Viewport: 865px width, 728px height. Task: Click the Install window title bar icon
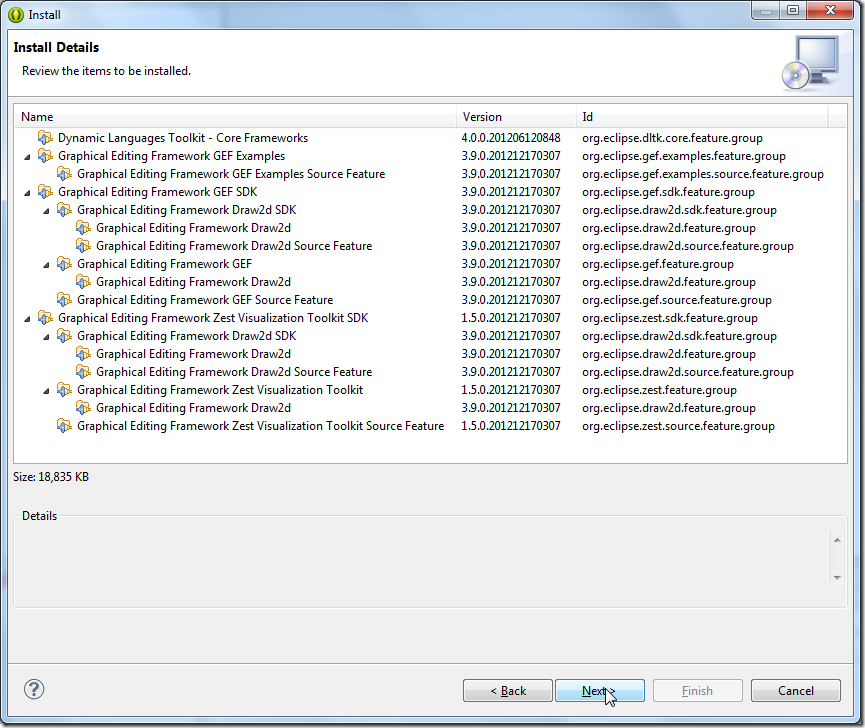pyautogui.click(x=16, y=15)
